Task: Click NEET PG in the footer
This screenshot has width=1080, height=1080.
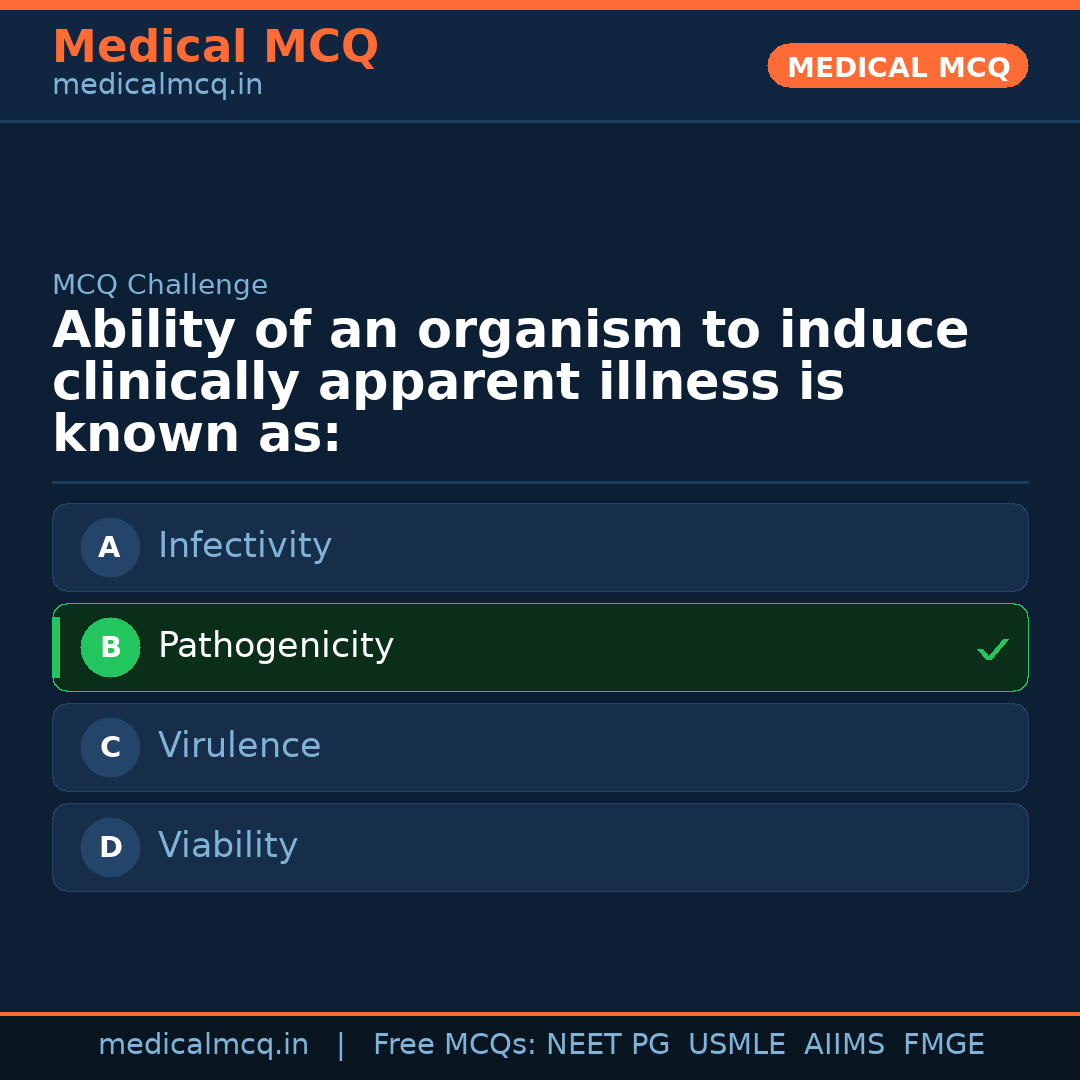Action: 608,1045
